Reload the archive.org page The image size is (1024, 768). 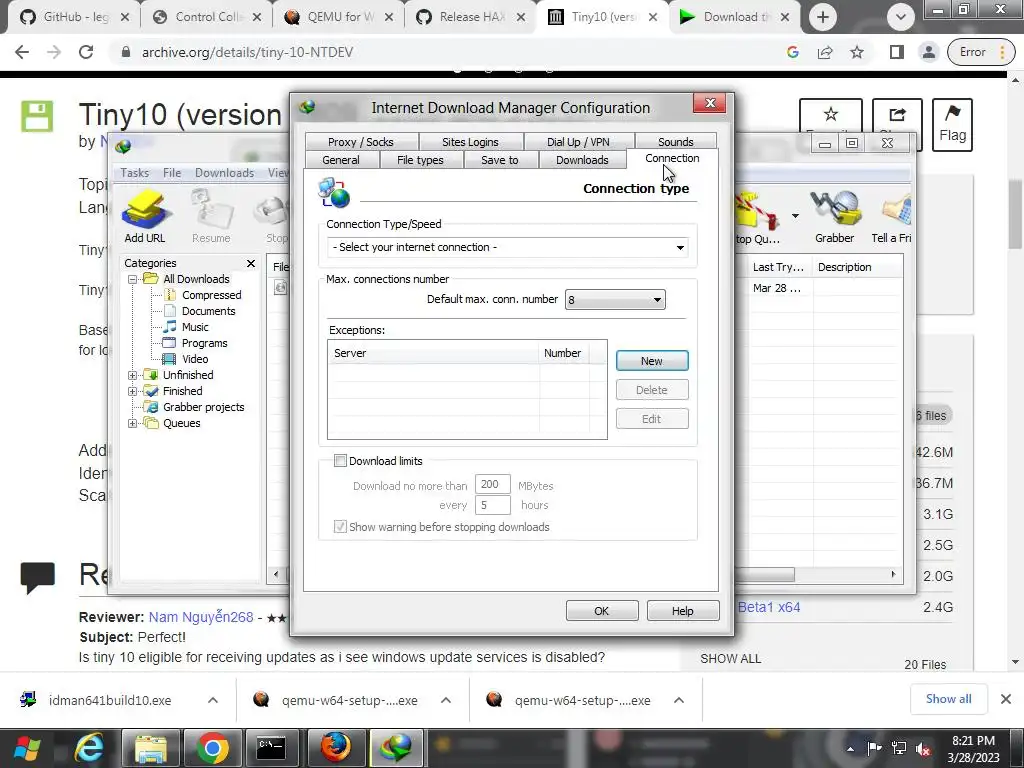[x=86, y=52]
